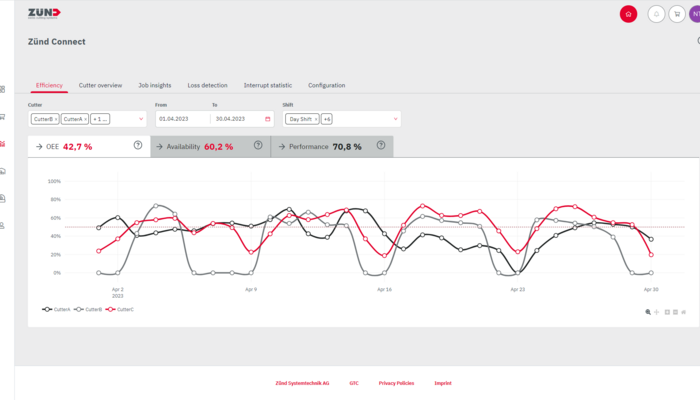Image resolution: width=700 pixels, height=400 pixels.
Task: Show the '+1 ...' additional cutters chip
Action: point(100,119)
